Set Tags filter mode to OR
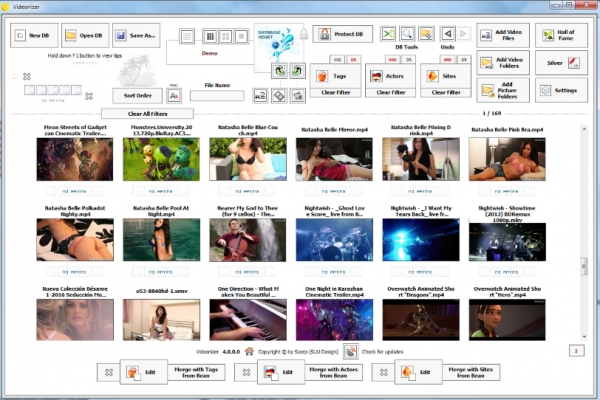The height and width of the screenshot is (400, 600). coord(353,60)
